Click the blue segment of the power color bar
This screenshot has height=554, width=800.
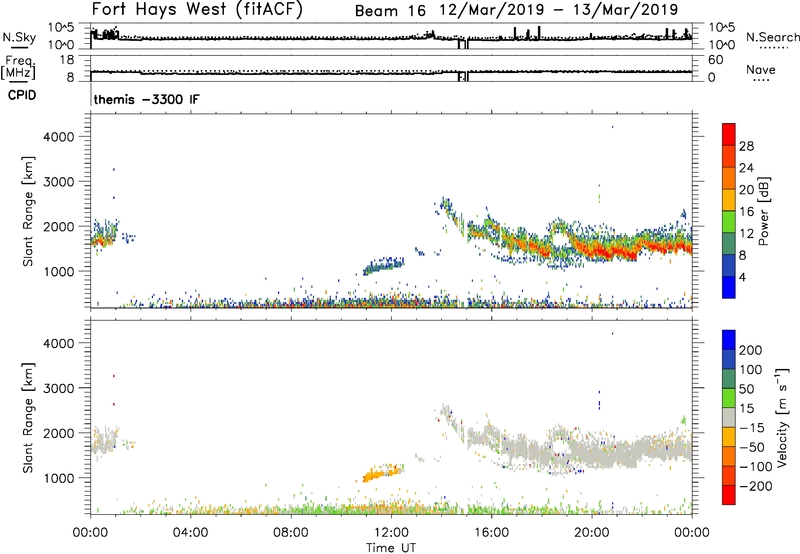tap(729, 287)
